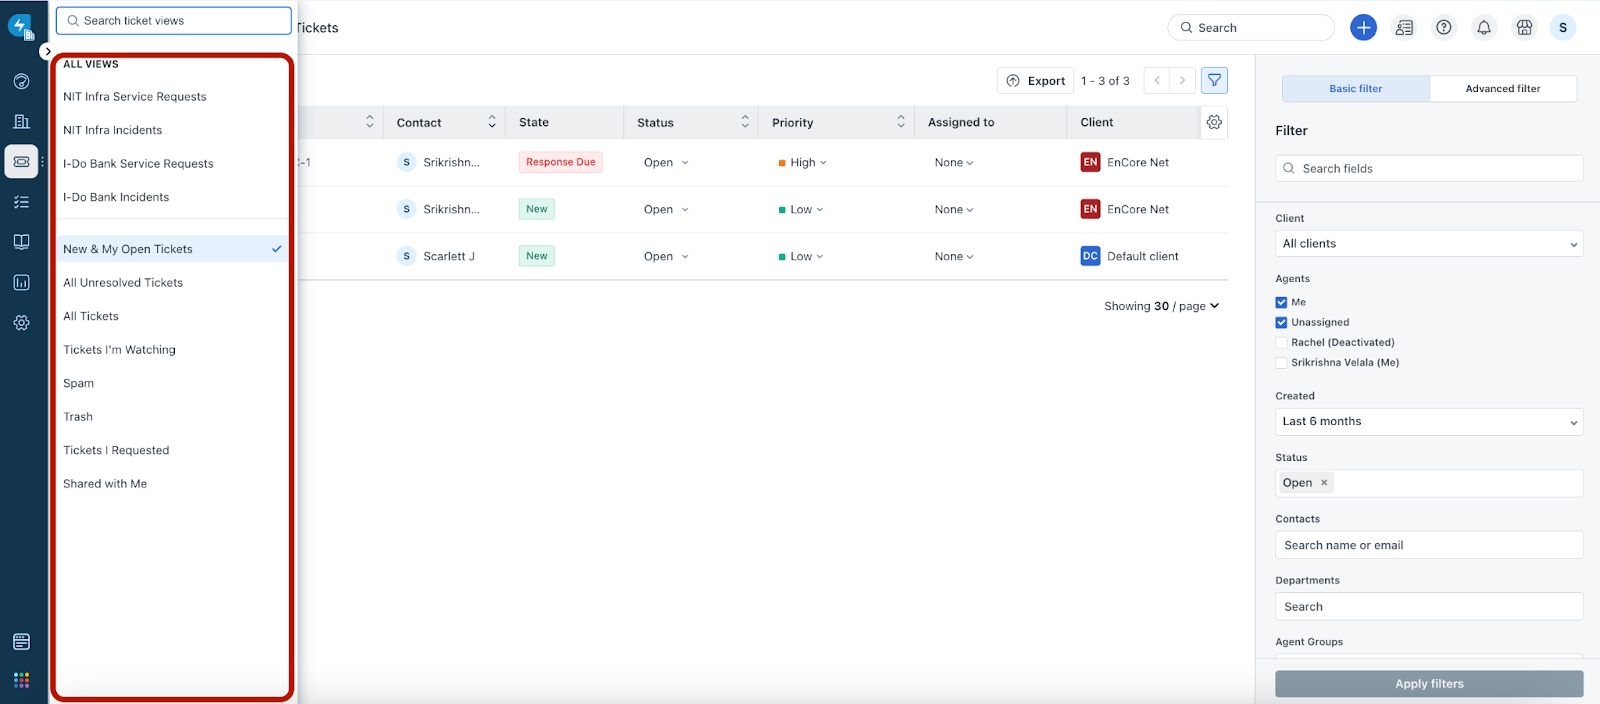The width and height of the screenshot is (1600, 704).
Task: Open the marketplace store icon in top bar
Action: pos(1524,28)
